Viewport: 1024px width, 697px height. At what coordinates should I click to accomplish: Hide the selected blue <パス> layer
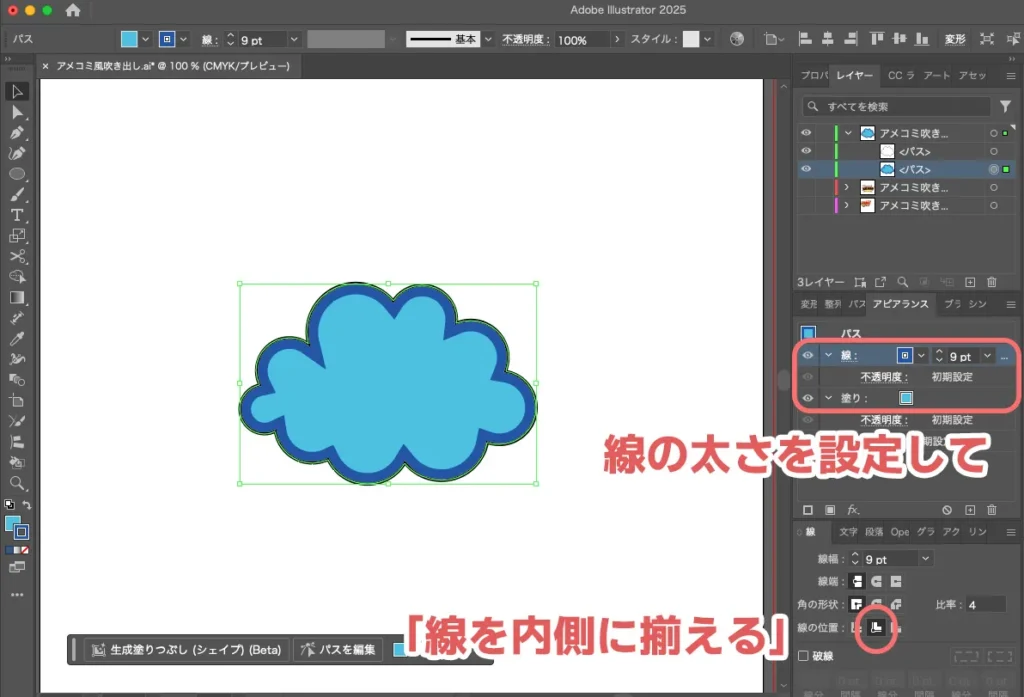pos(806,168)
